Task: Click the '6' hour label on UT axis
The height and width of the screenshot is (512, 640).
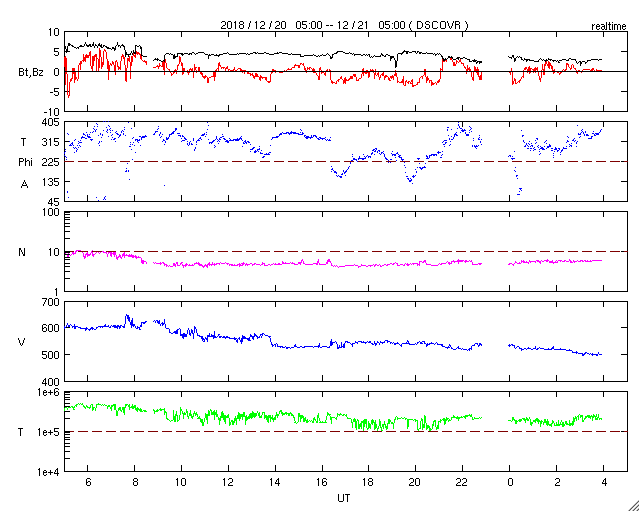Action: (88, 483)
